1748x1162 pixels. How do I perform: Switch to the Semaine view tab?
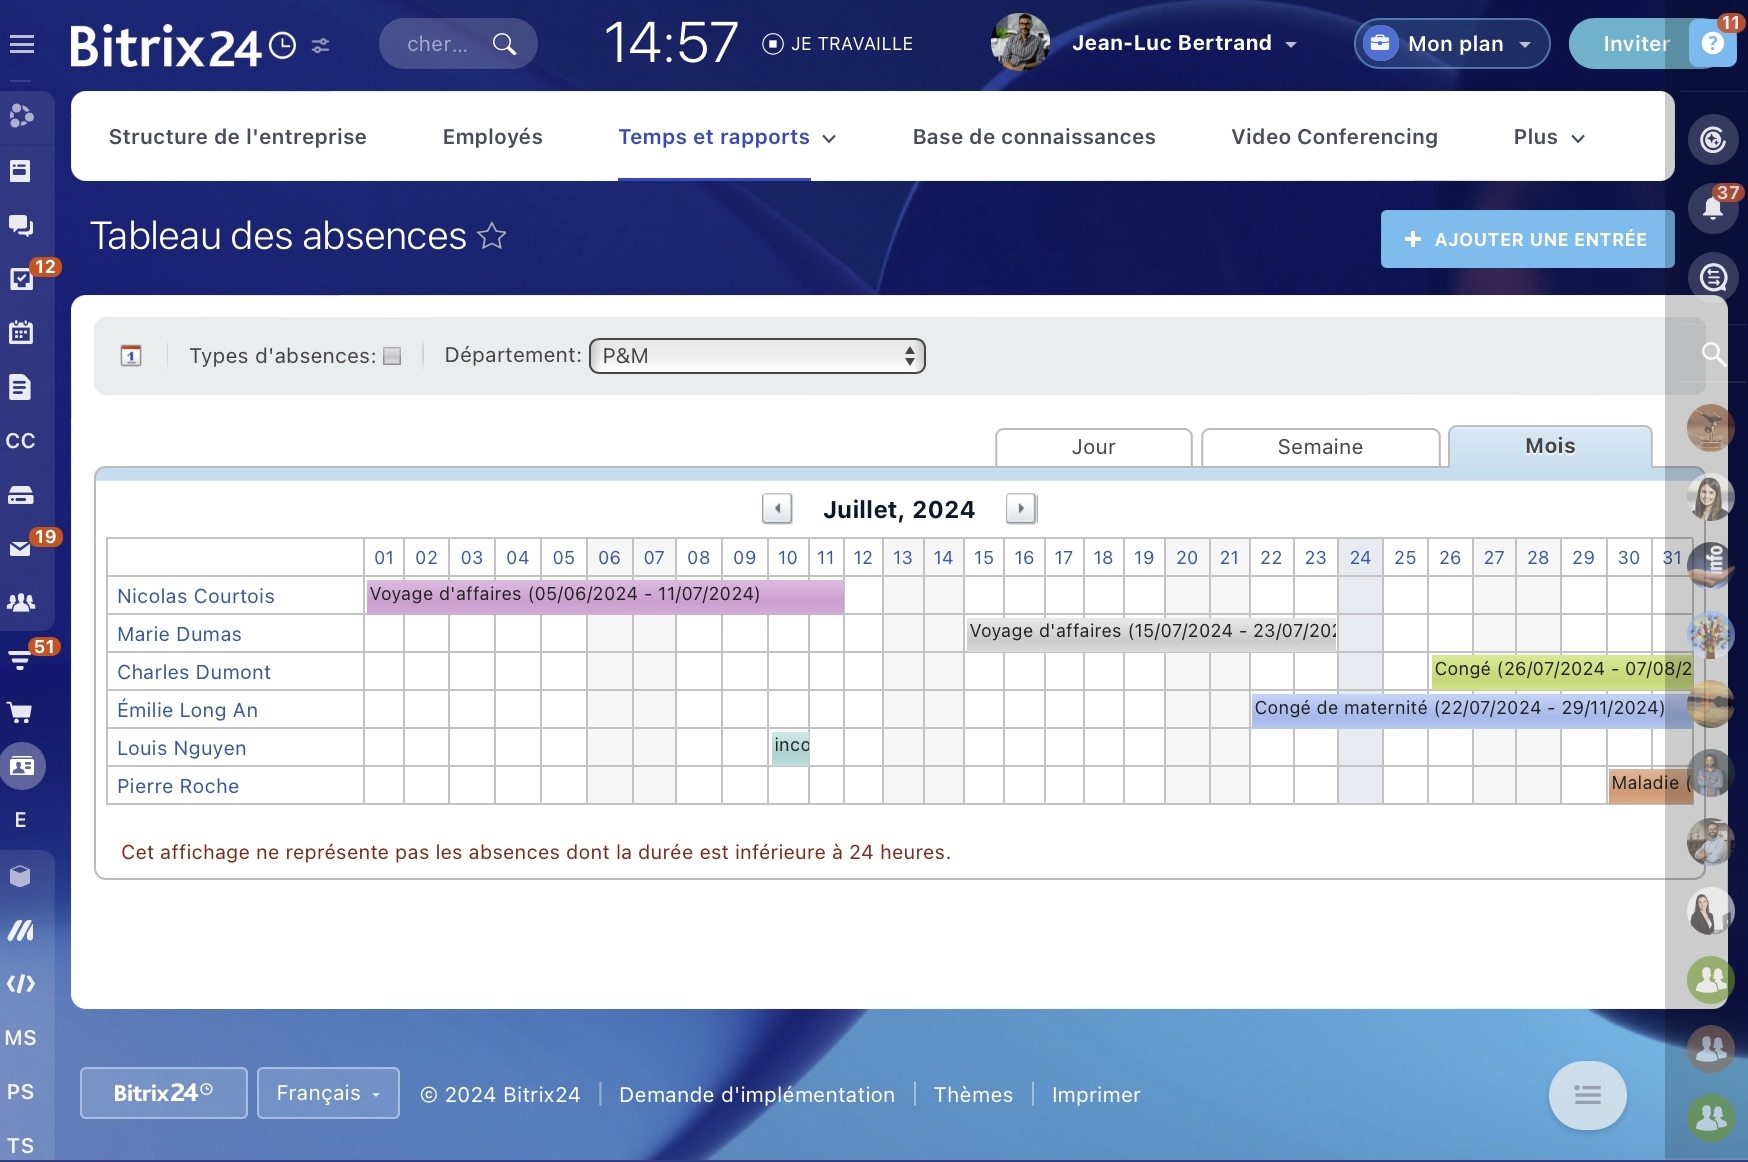pos(1320,447)
